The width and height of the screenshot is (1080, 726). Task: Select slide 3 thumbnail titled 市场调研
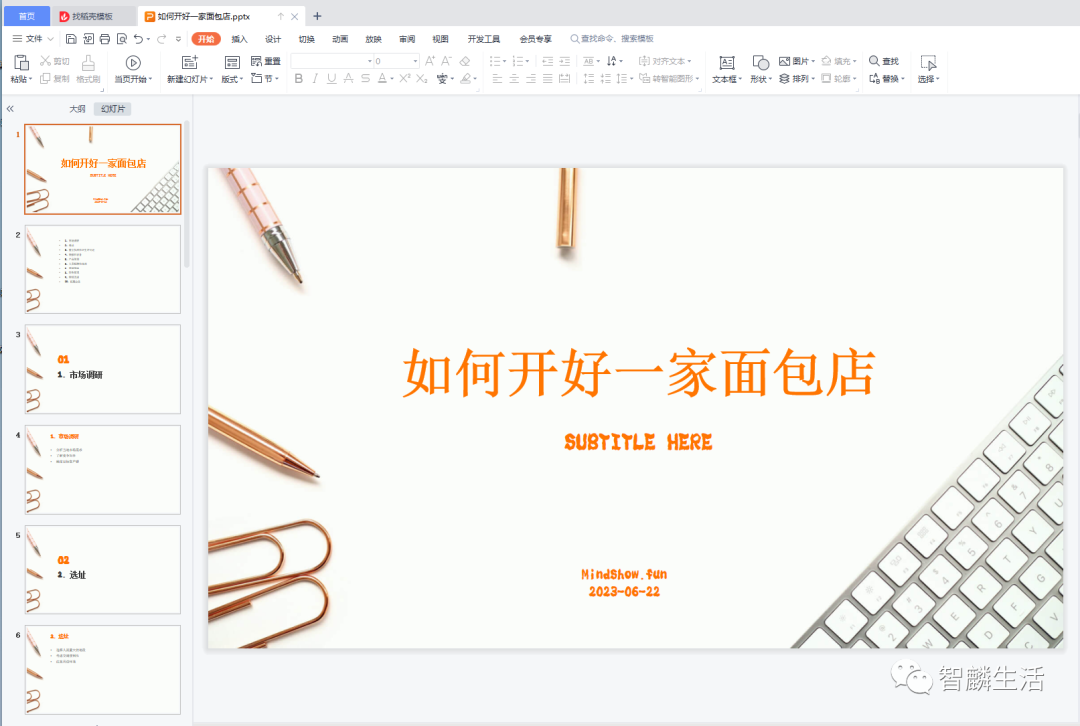point(103,369)
